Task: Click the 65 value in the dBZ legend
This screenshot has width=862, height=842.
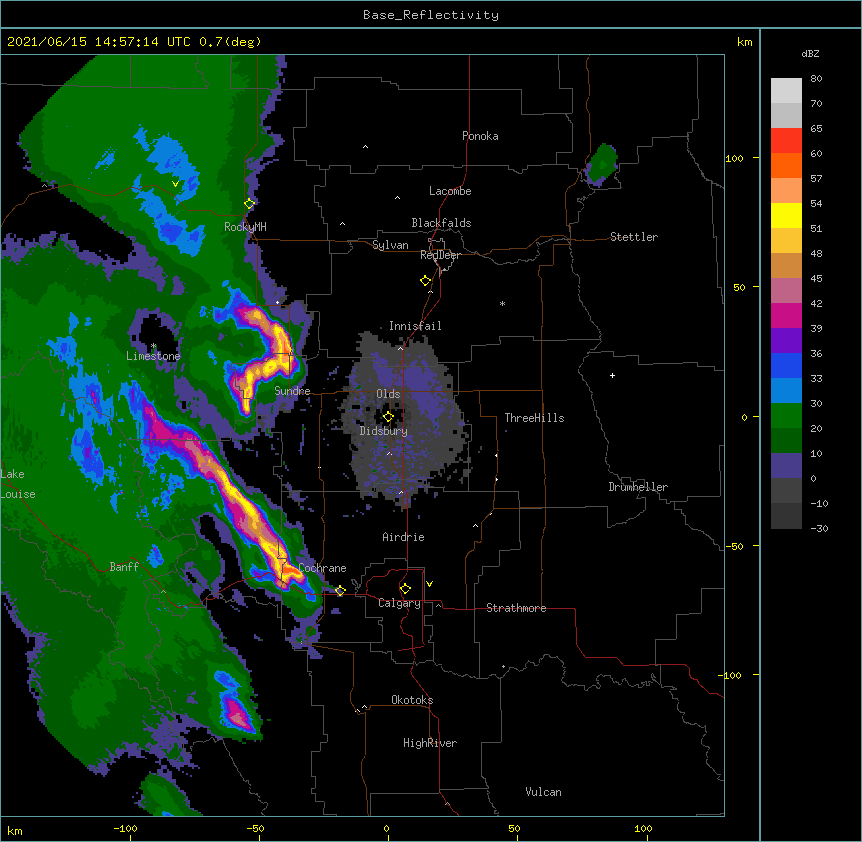Action: tap(816, 128)
